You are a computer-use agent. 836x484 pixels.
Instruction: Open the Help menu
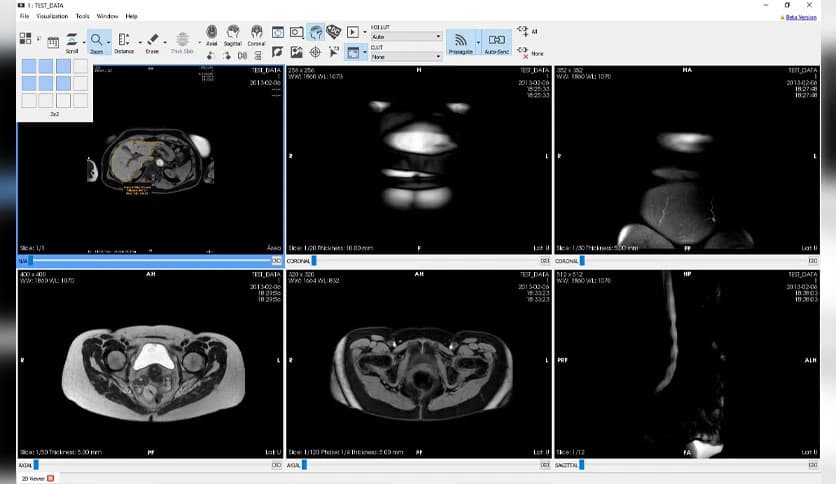pos(131,16)
